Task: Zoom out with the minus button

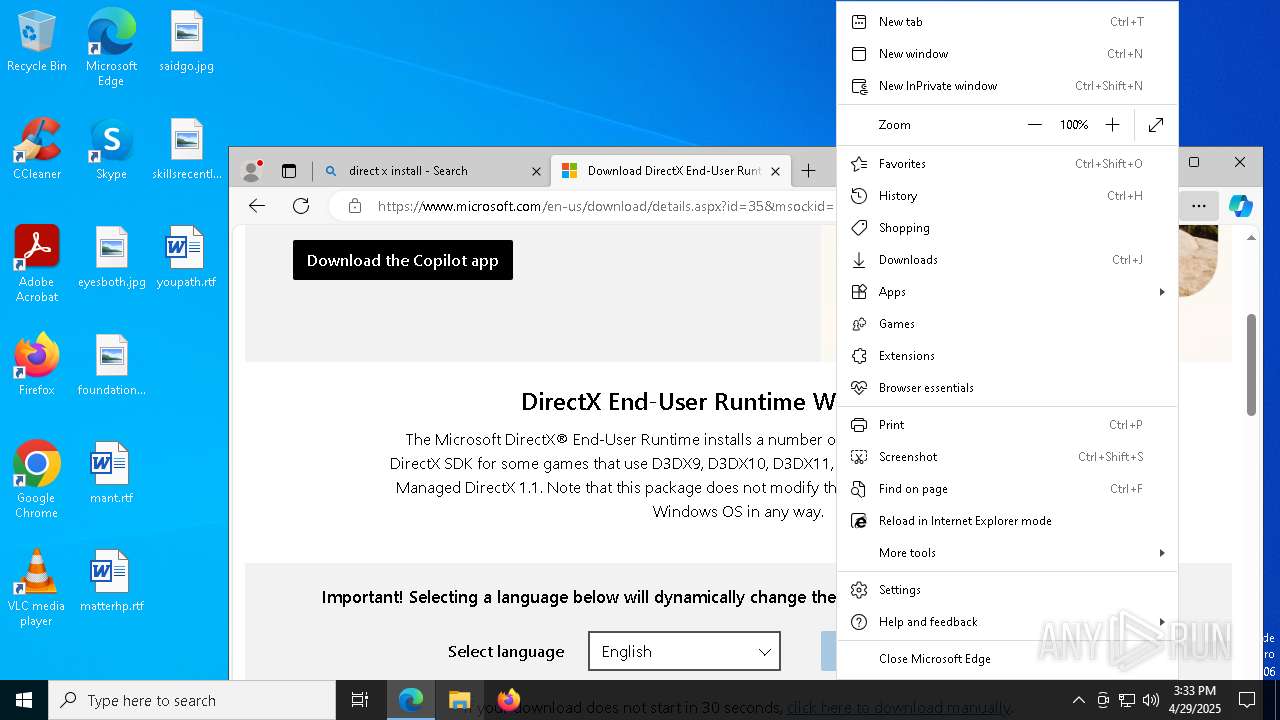Action: (1035, 125)
